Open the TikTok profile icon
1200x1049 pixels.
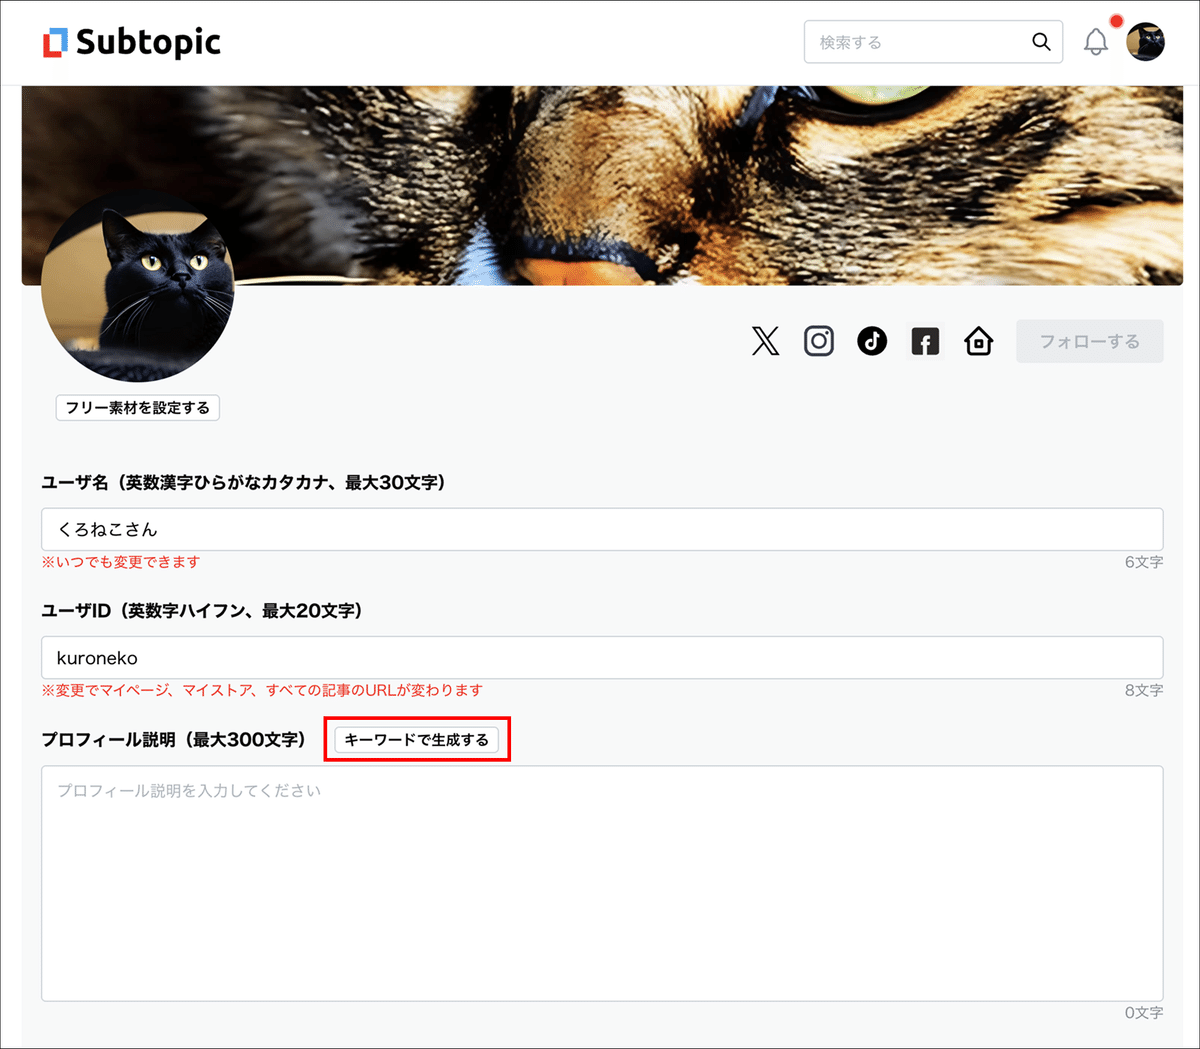pos(872,341)
